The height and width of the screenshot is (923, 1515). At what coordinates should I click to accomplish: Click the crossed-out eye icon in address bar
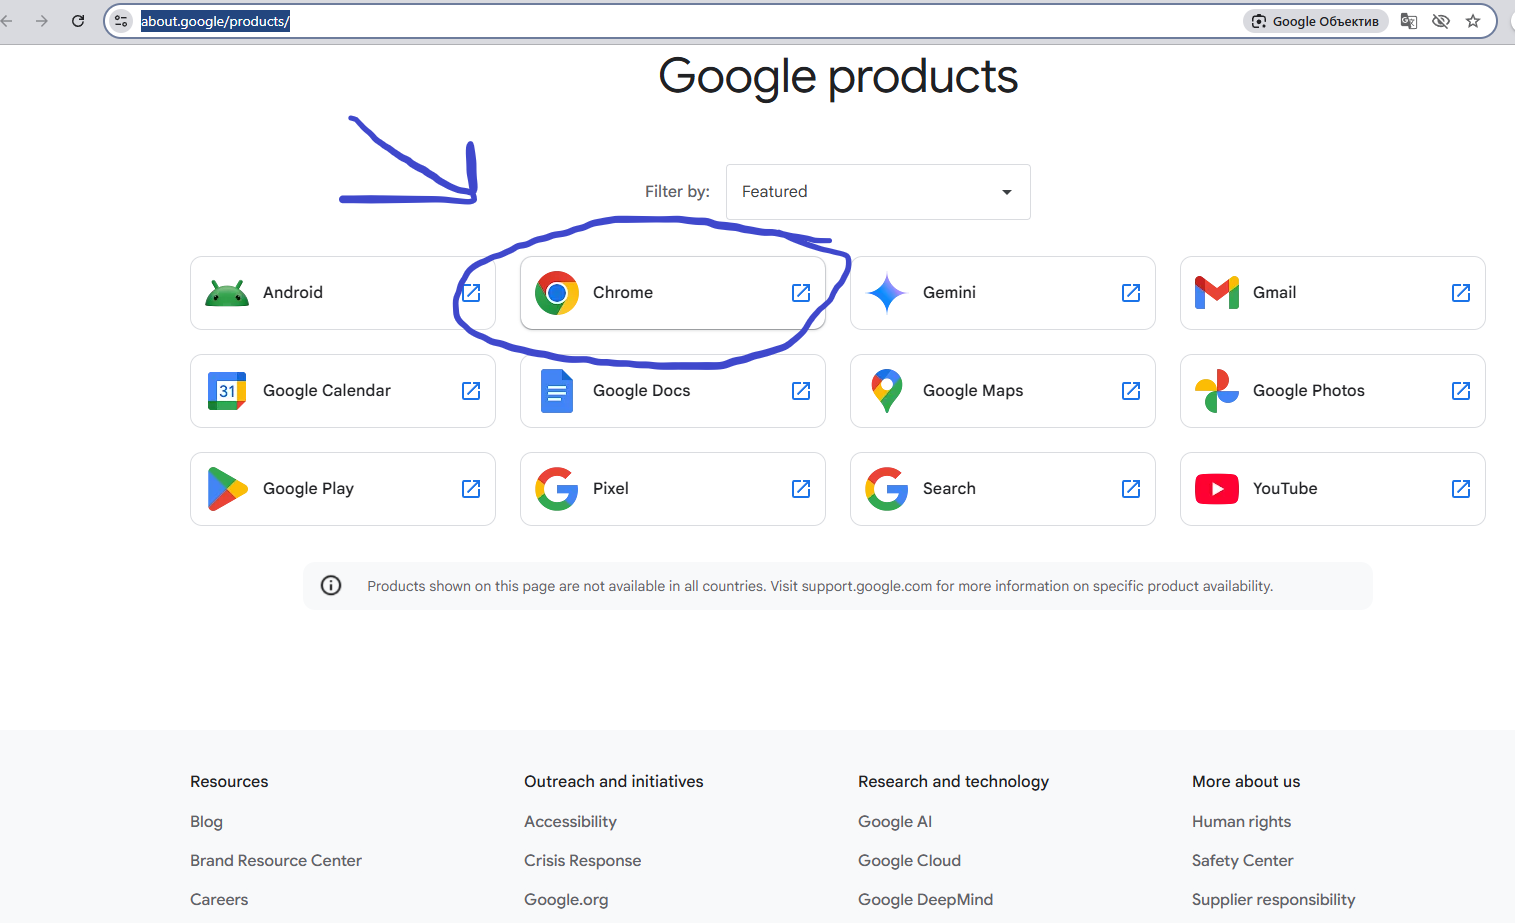click(1441, 21)
